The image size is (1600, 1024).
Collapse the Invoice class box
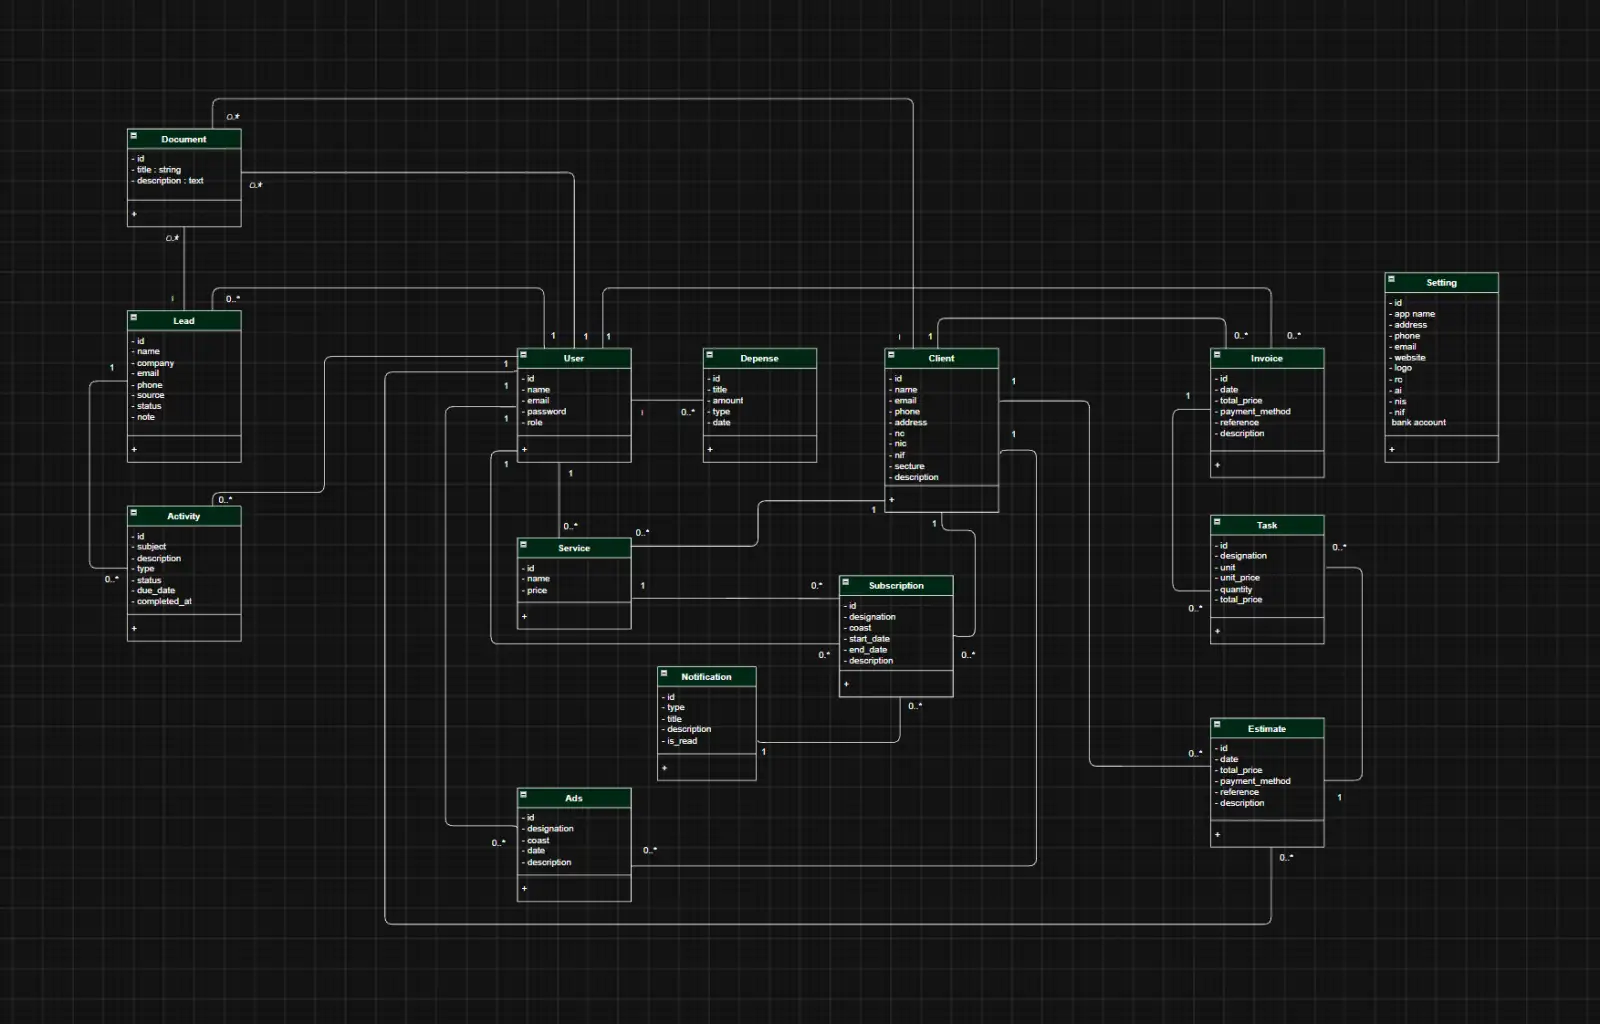1216,354
